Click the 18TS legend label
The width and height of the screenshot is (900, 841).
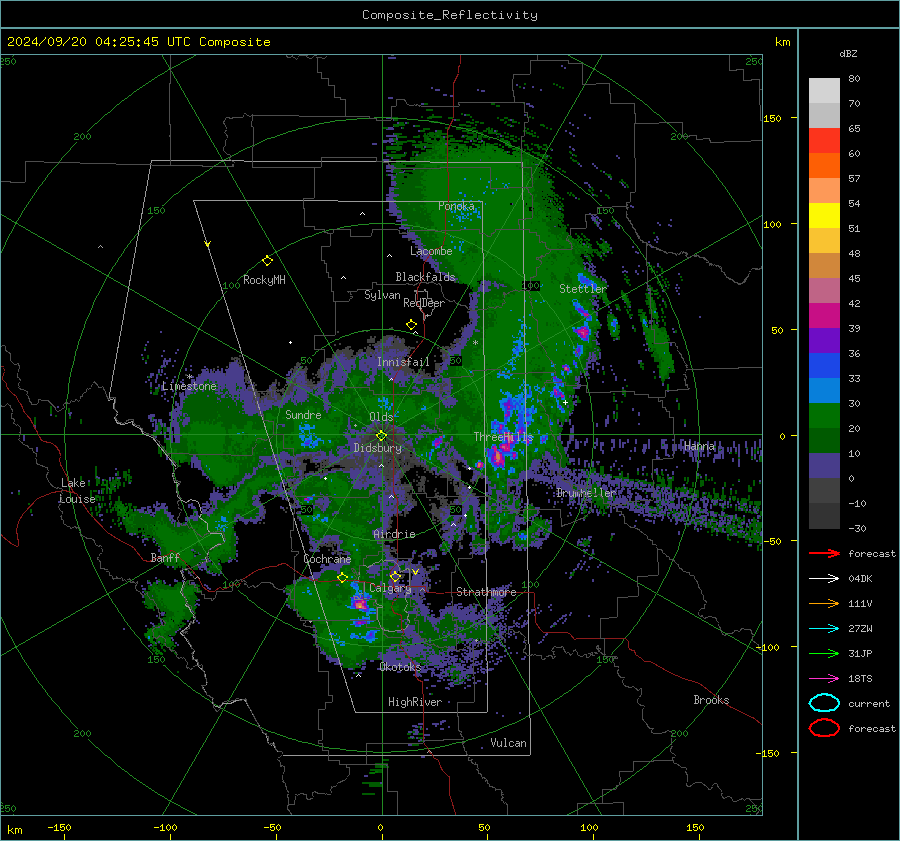[x=860, y=679]
